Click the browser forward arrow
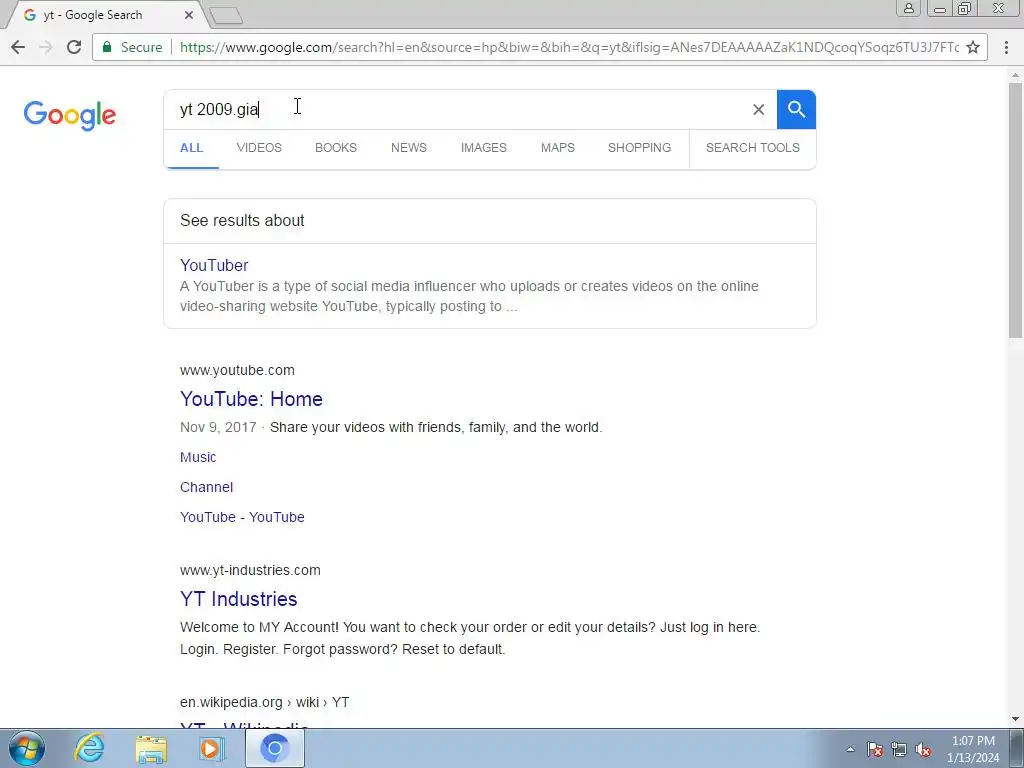The width and height of the screenshot is (1024, 768). click(46, 47)
